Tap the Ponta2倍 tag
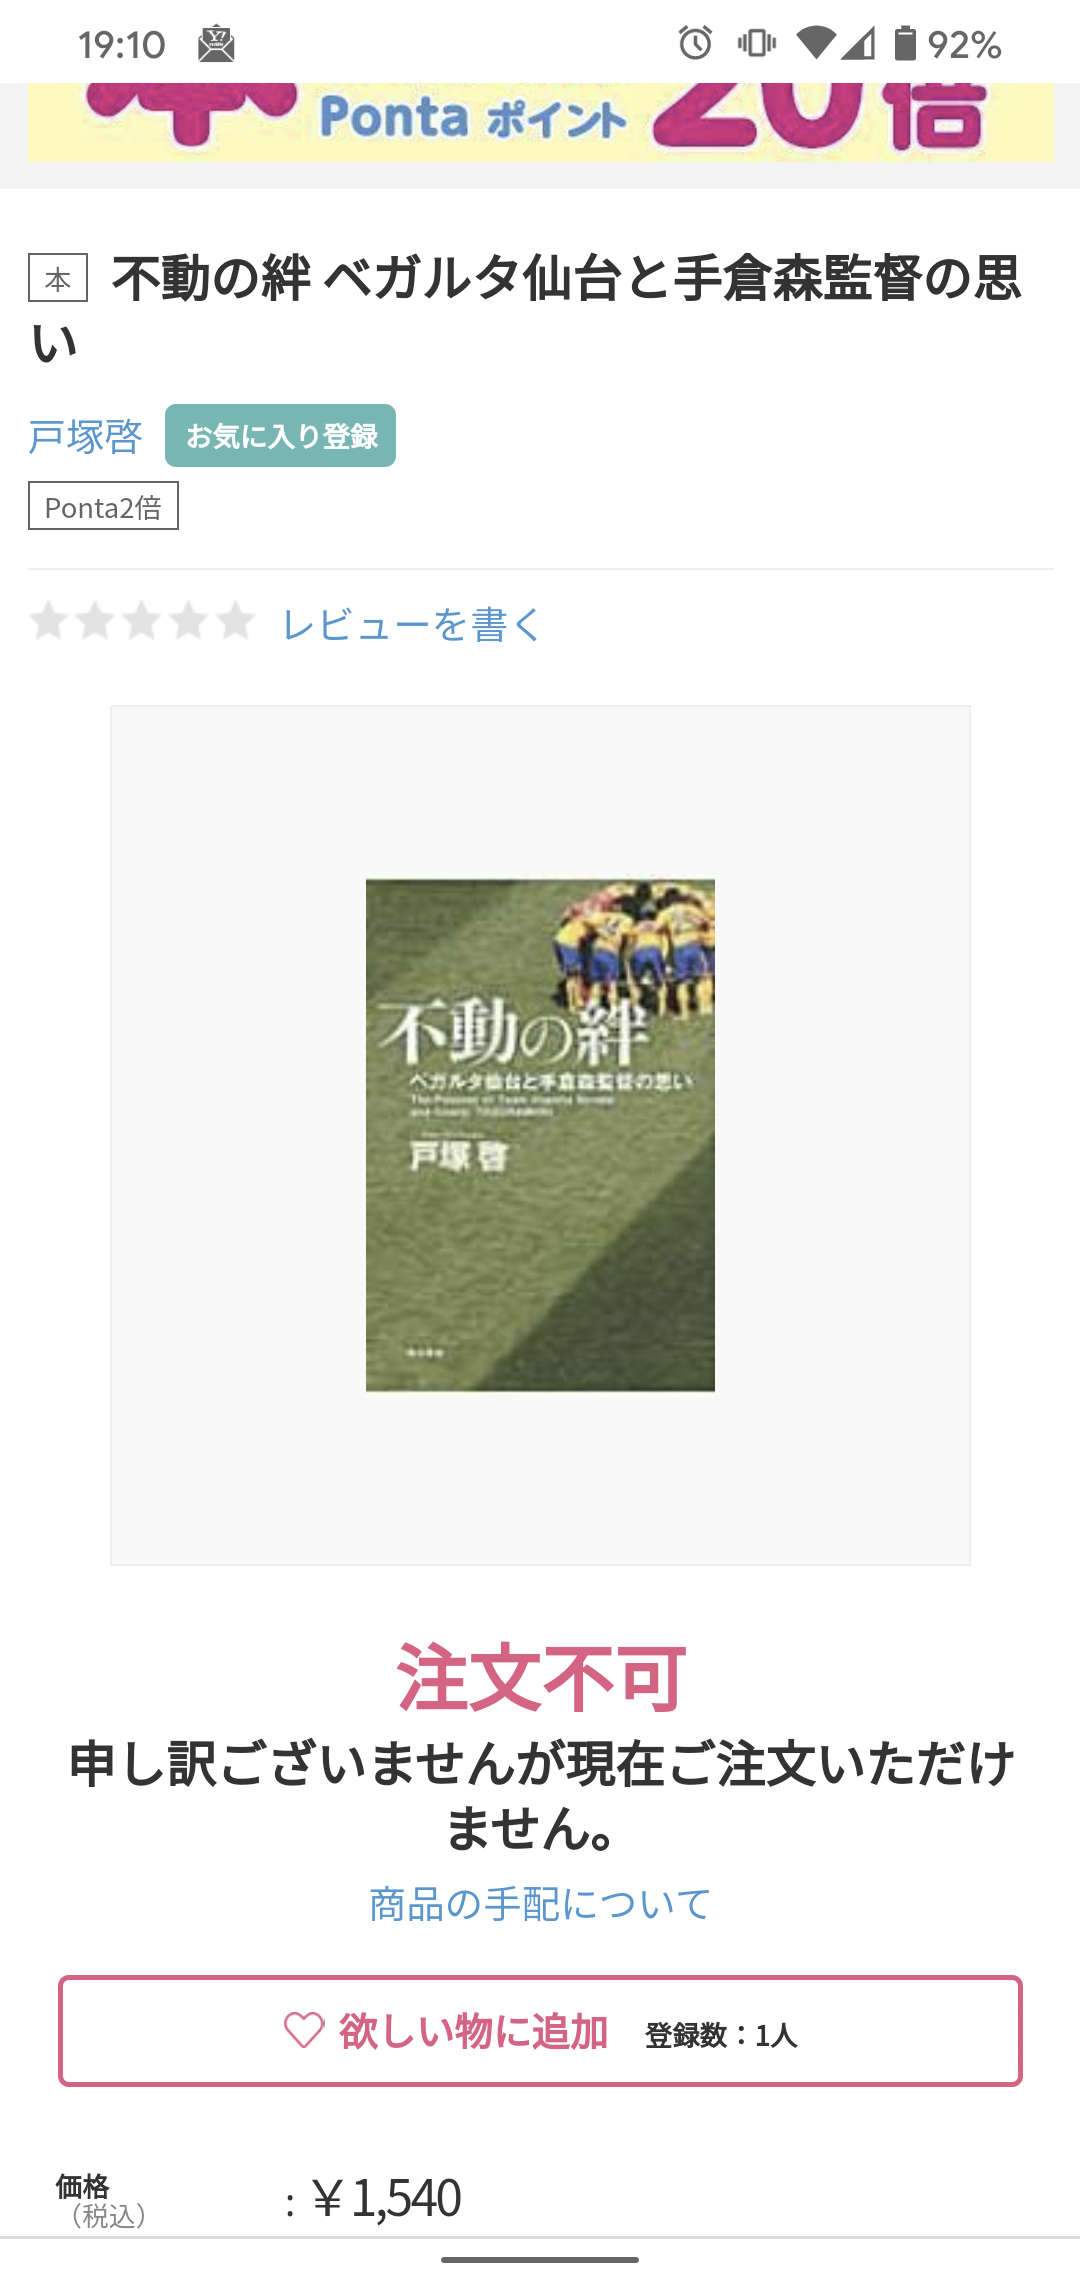Viewport: 1080px width, 2280px height. (x=103, y=506)
